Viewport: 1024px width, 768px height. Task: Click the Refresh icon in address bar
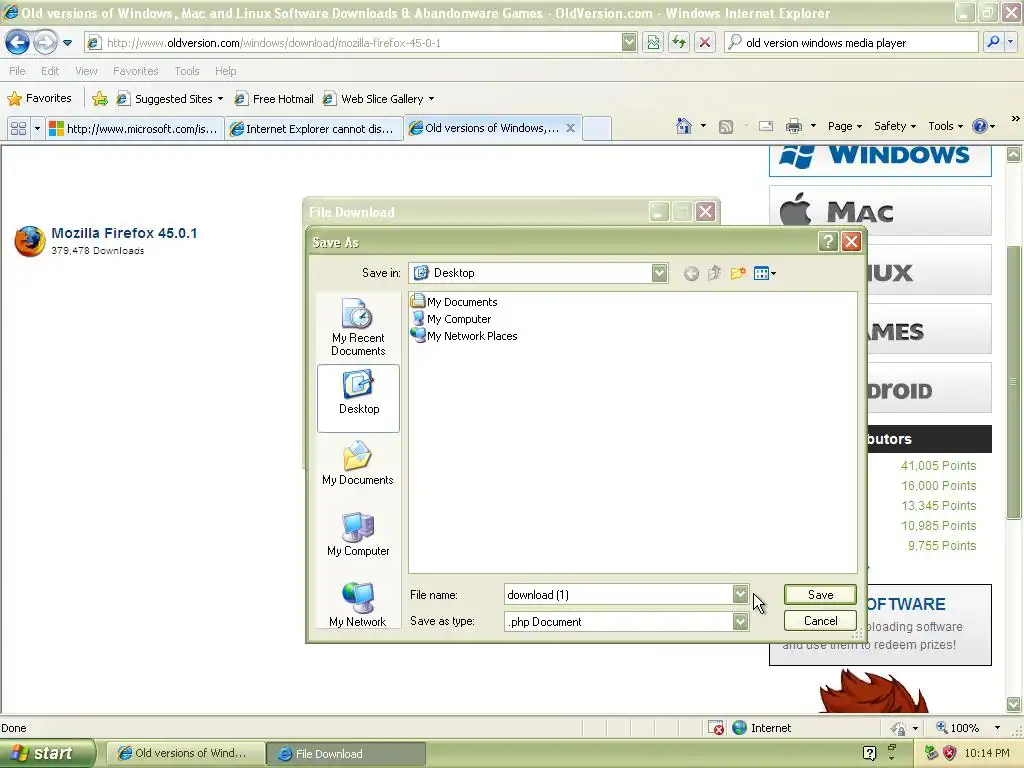point(679,42)
